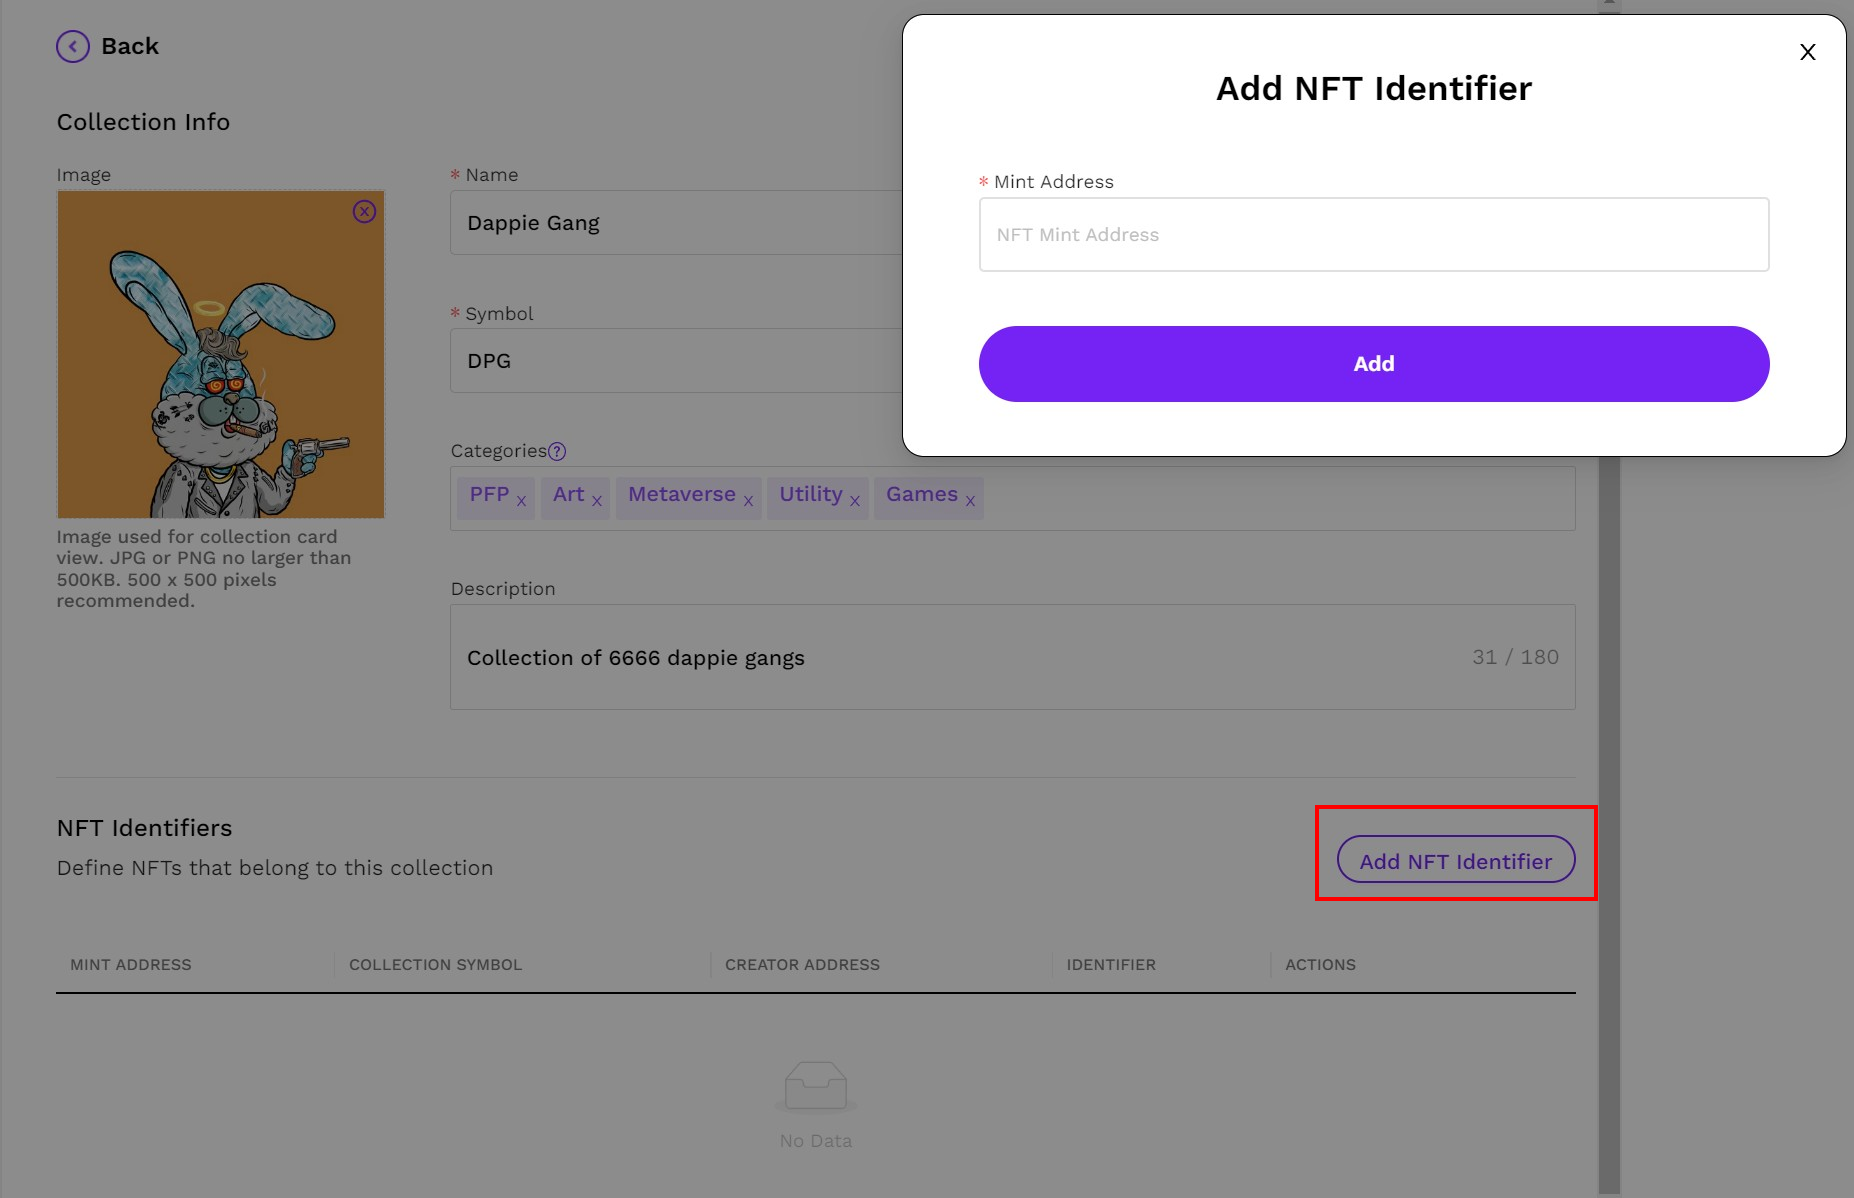Screen dimensions: 1854x1198
Task: Click the NFT Mint Address input field
Action: (1373, 235)
